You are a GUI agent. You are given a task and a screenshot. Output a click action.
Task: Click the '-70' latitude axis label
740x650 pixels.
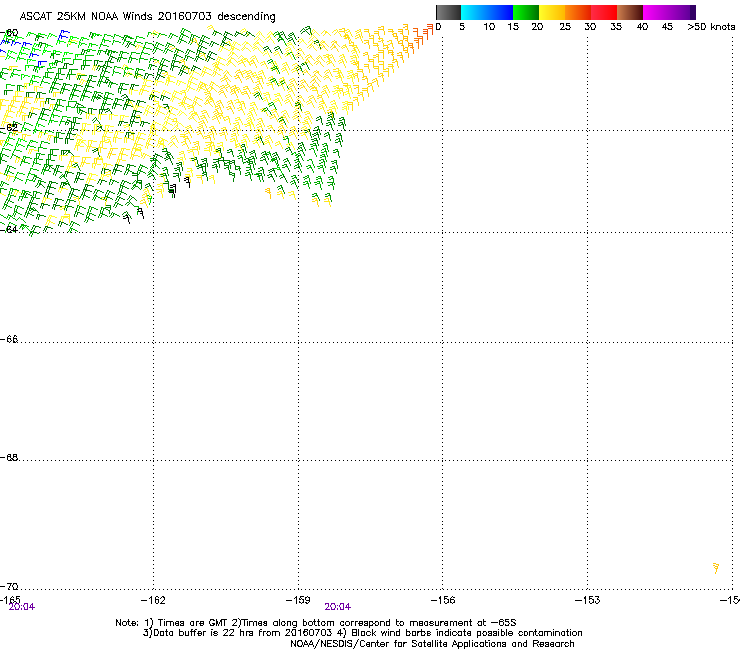[9, 586]
